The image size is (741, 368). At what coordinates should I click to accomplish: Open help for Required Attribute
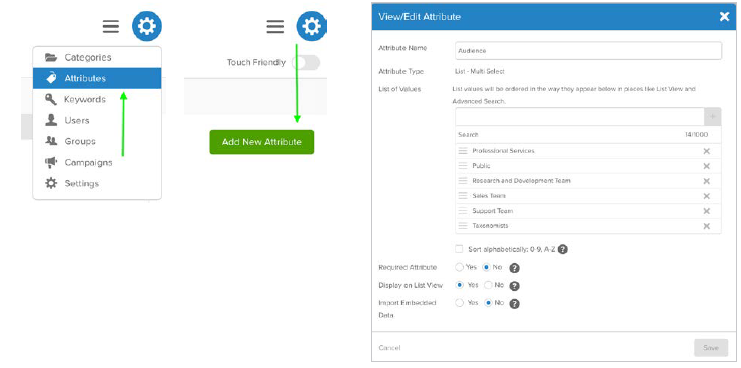(x=515, y=268)
